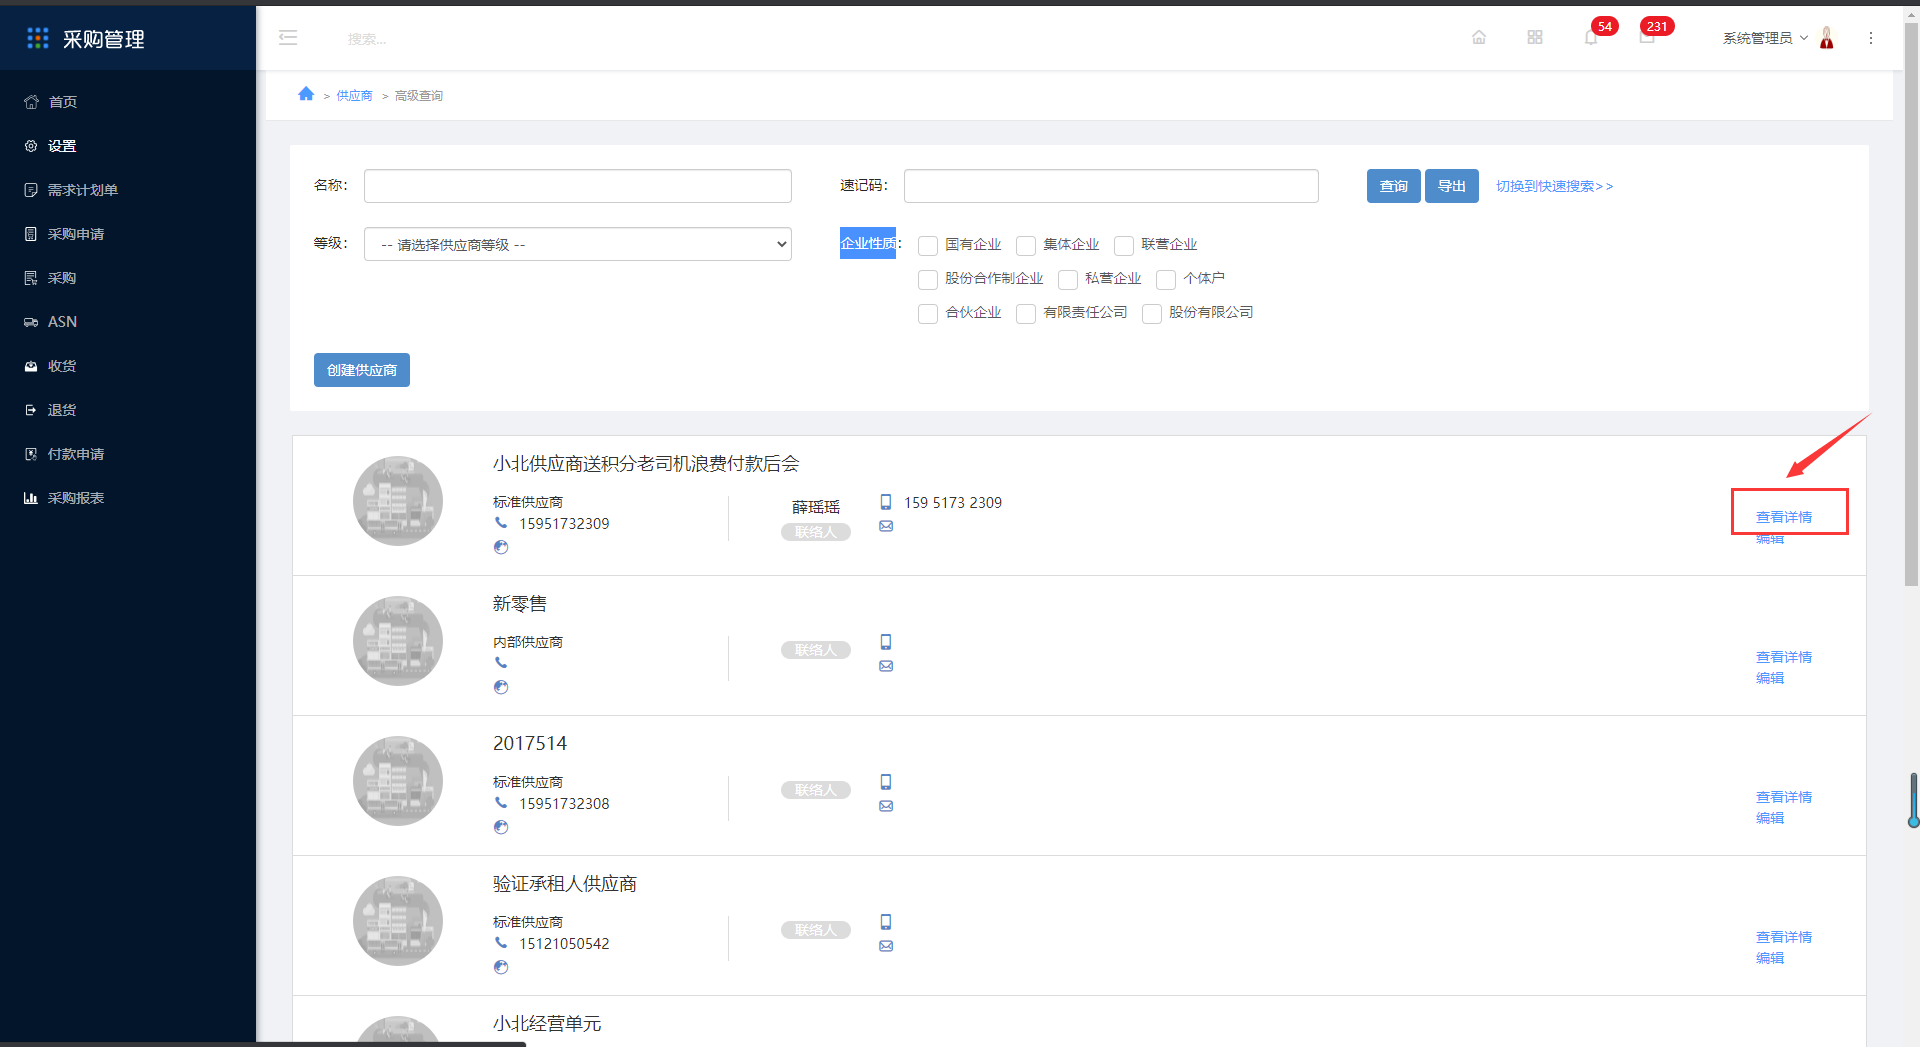Viewport: 1920px width, 1047px height.
Task: Open the 请选择供应商等级 dropdown
Action: pyautogui.click(x=578, y=244)
